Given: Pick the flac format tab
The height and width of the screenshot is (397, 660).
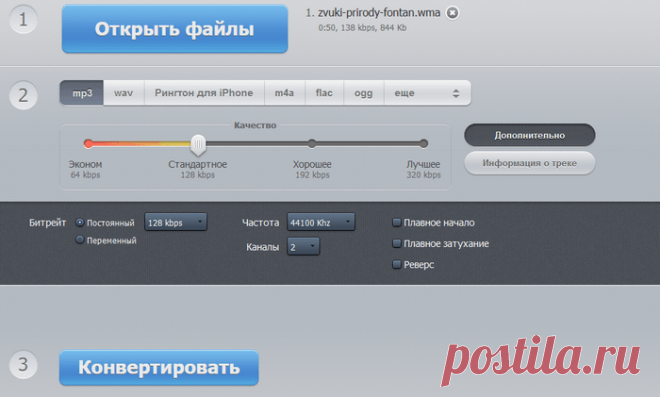Looking at the screenshot, I should [324, 93].
